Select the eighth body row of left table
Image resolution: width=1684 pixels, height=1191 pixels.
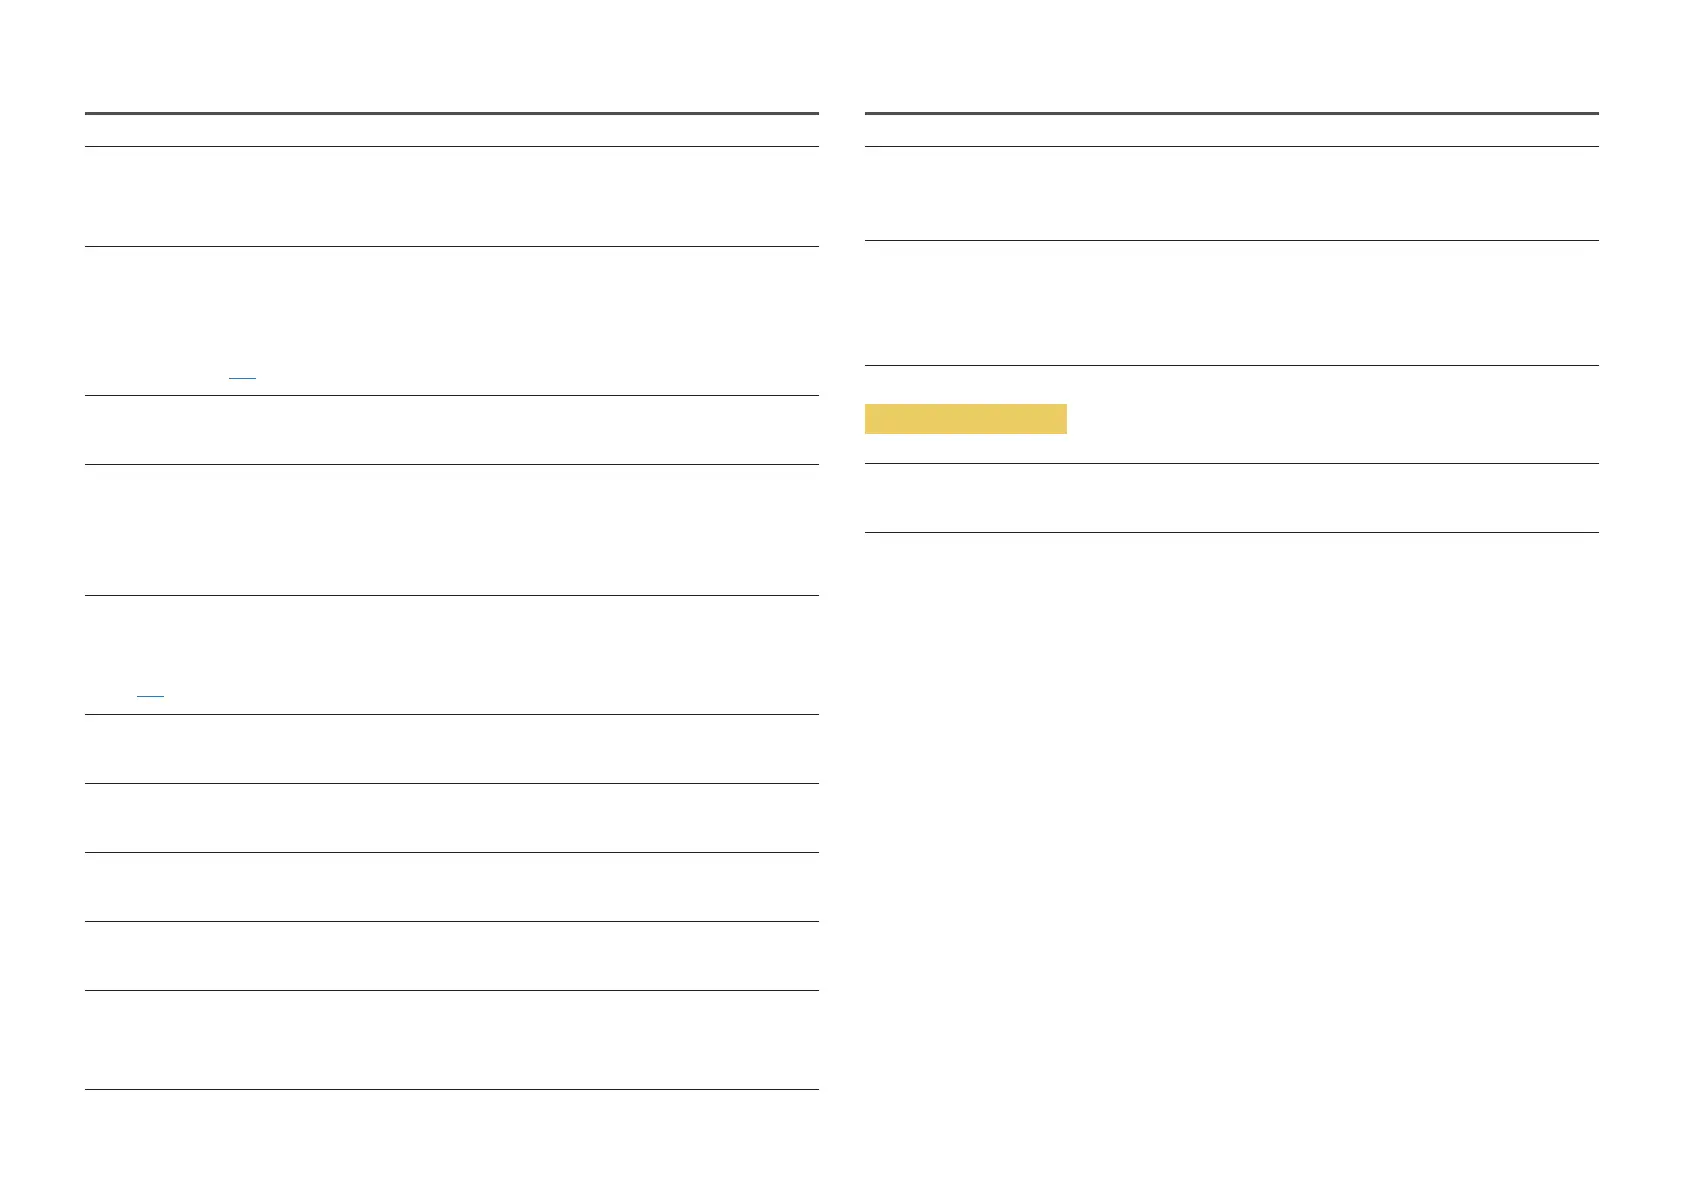click(451, 887)
